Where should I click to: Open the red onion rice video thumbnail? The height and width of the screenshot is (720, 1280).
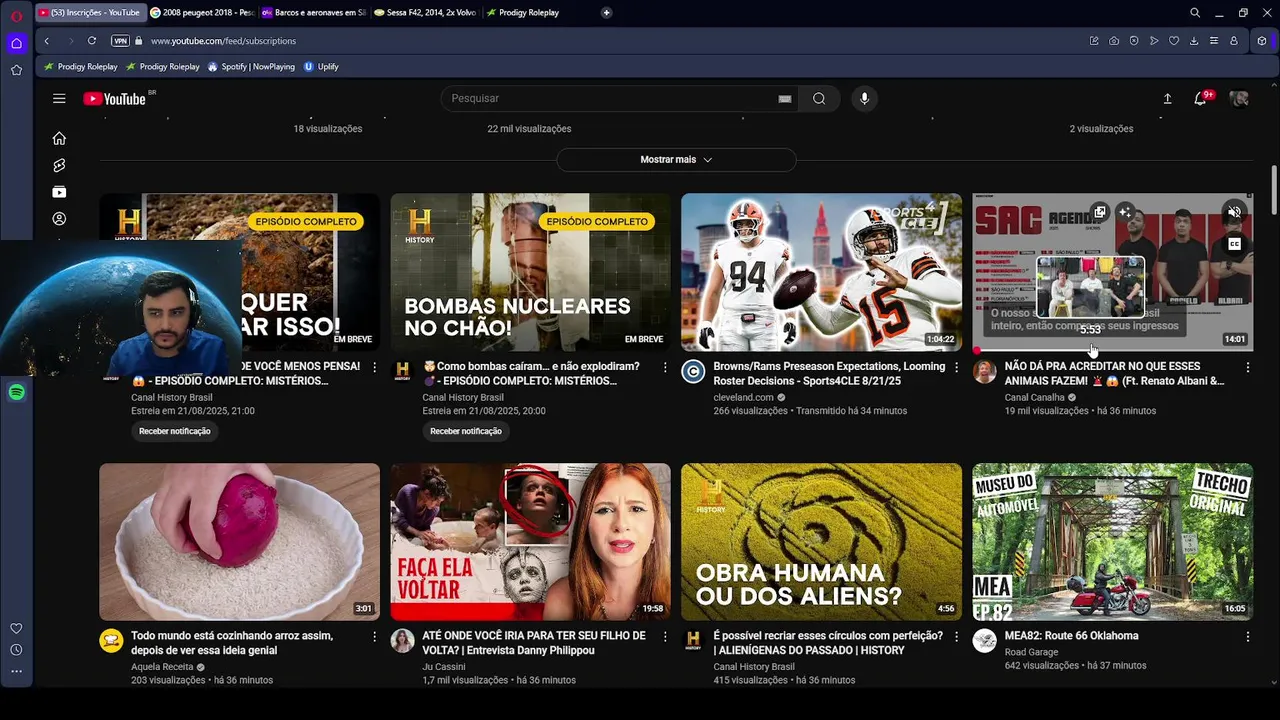(240, 541)
